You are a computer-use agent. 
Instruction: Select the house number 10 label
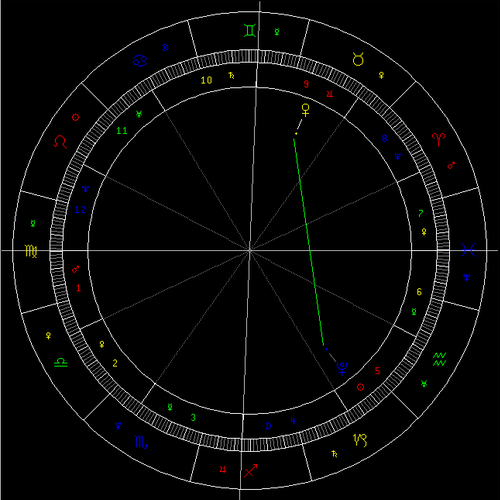(x=206, y=80)
